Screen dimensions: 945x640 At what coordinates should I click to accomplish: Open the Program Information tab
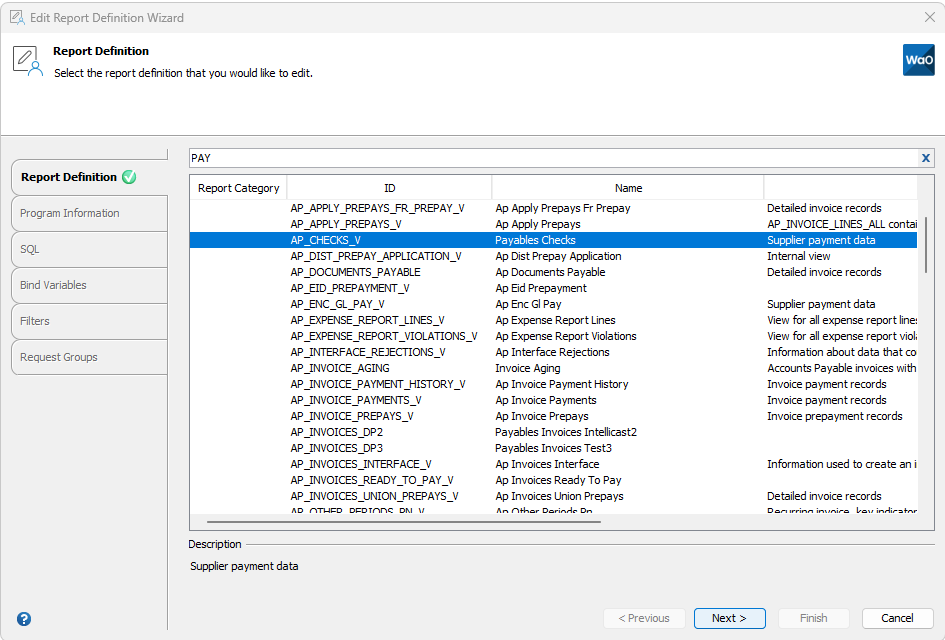tap(70, 213)
